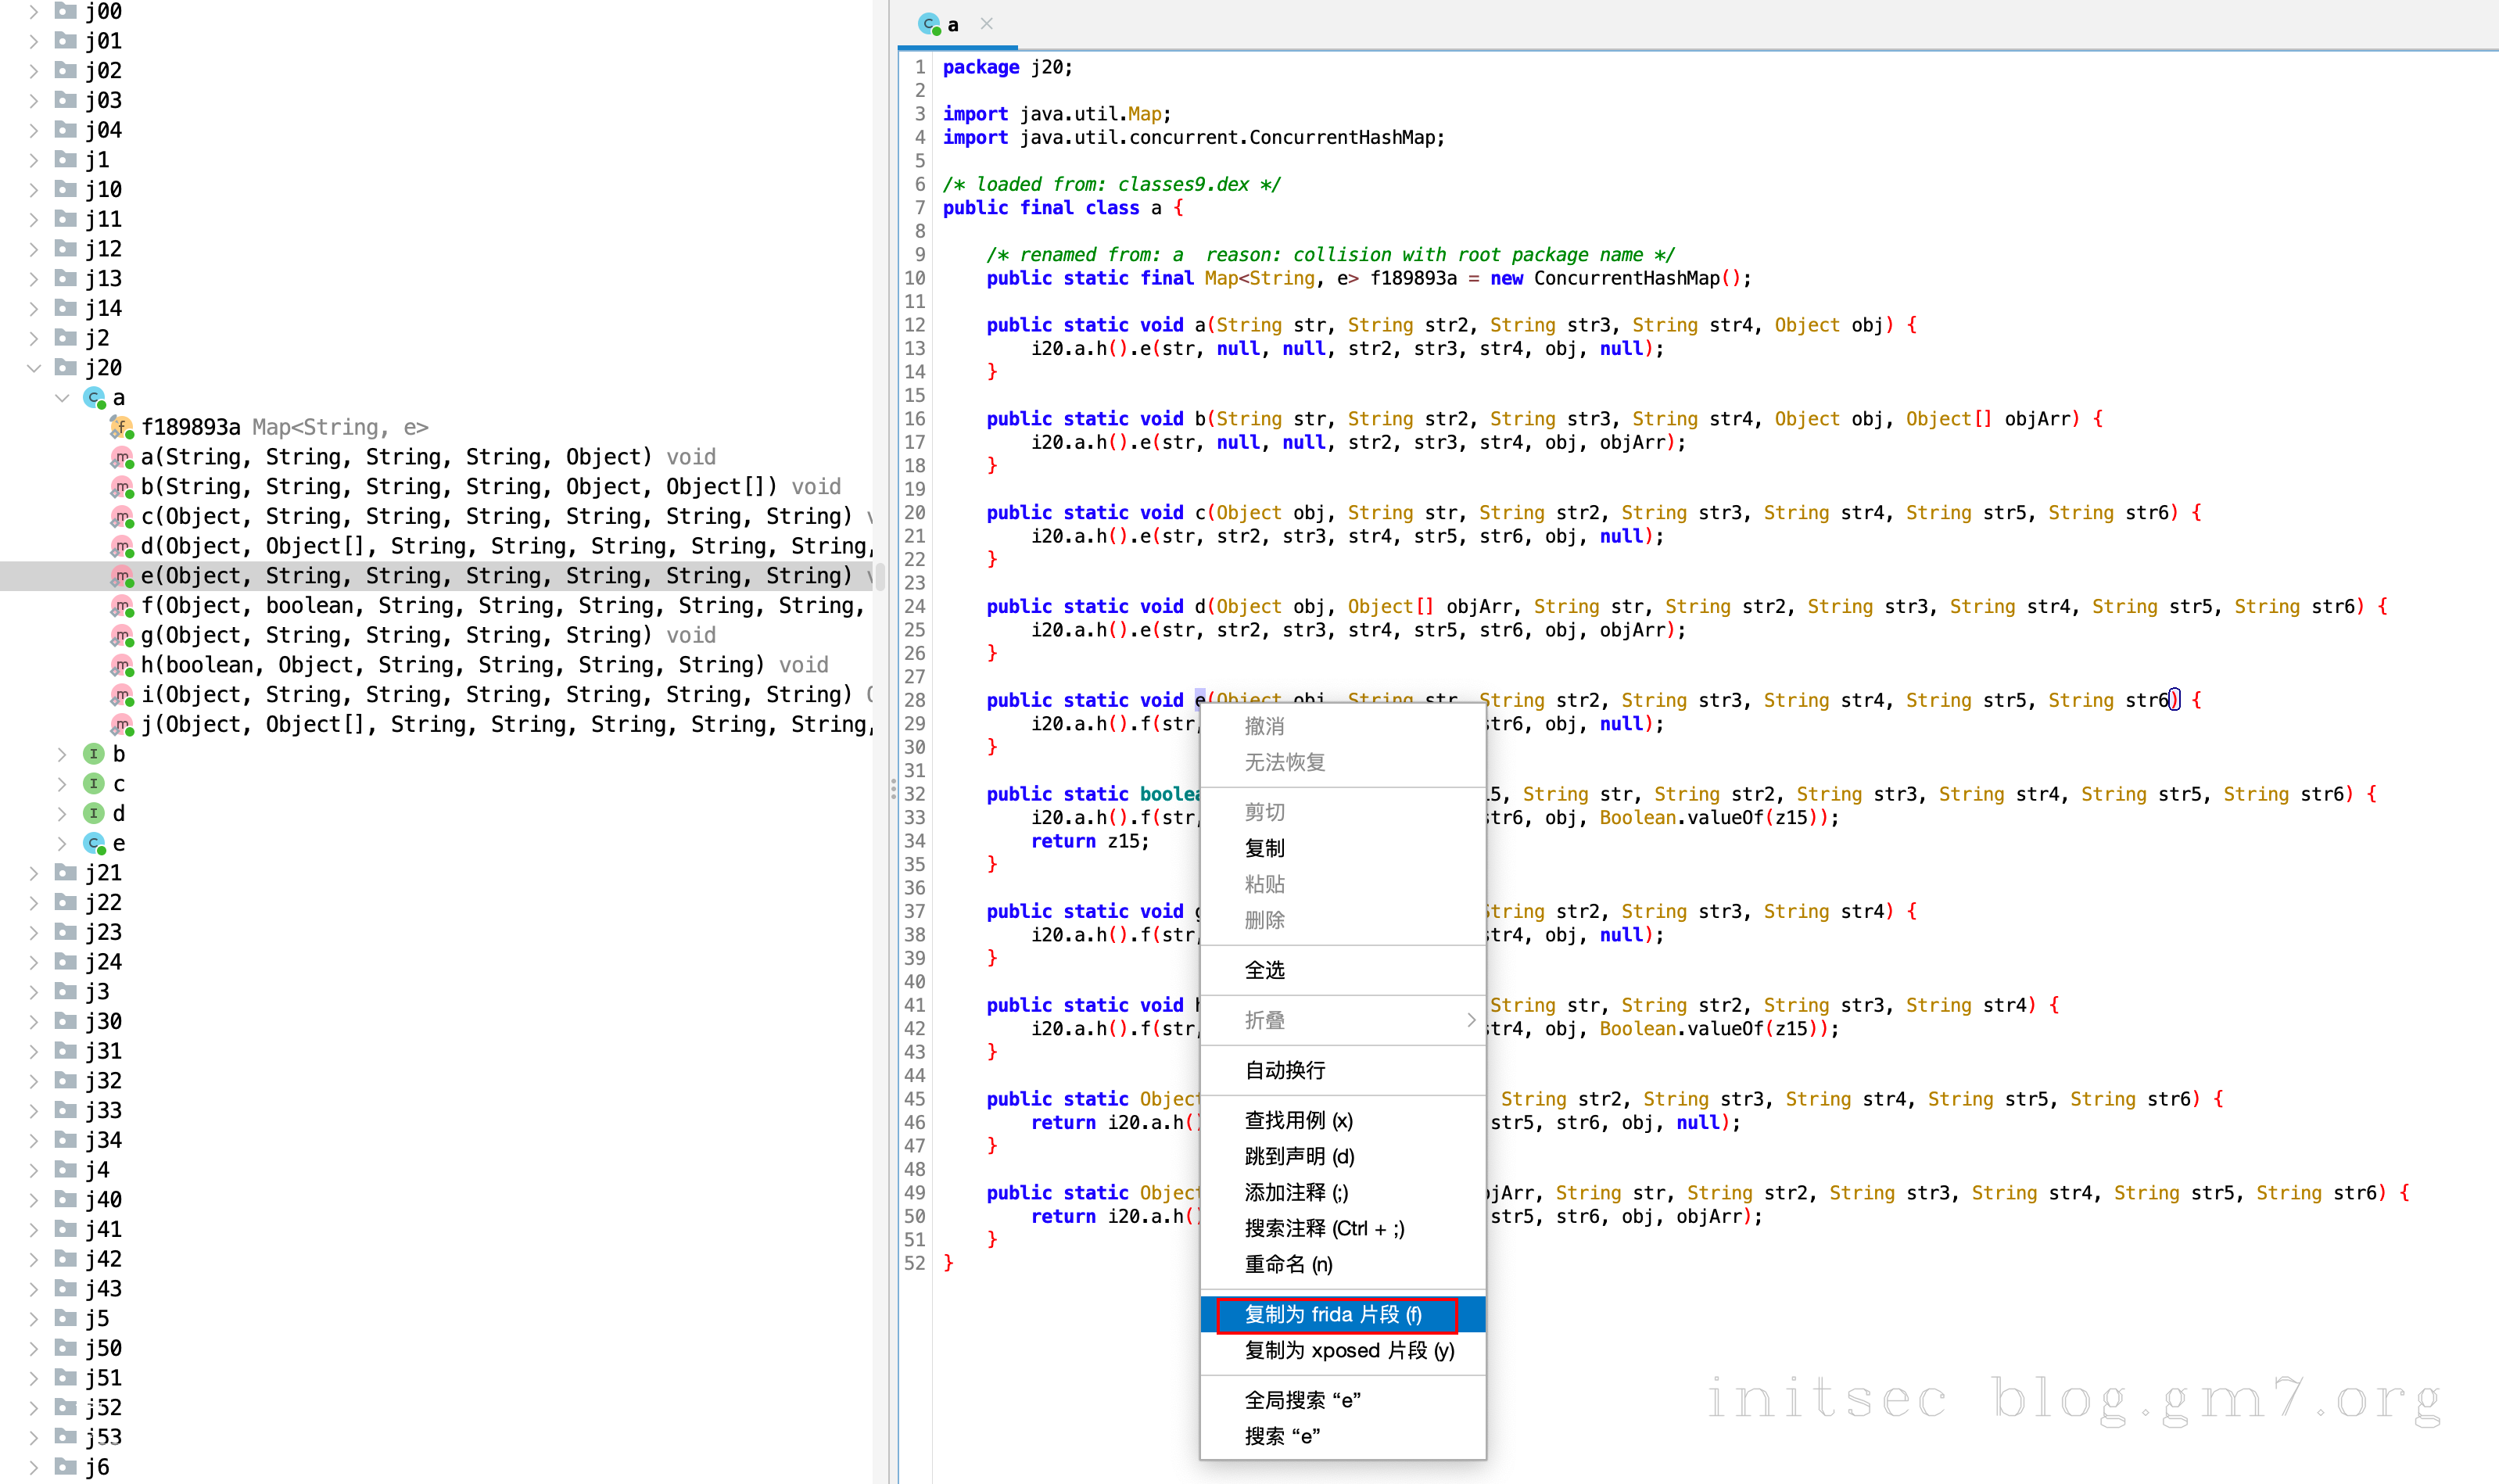Screen dimensions: 2499x1484
Task: Click the class icon on tab a
Action: point(929,24)
